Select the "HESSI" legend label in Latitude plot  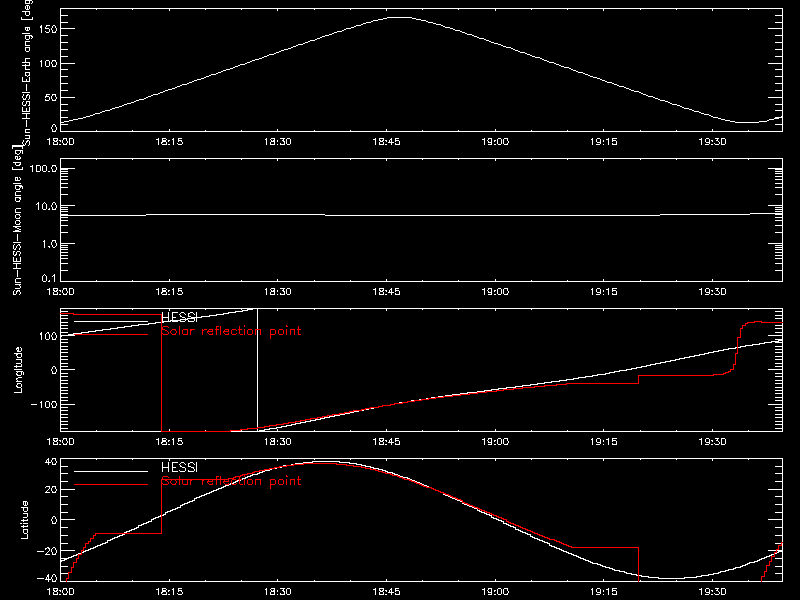point(179,467)
